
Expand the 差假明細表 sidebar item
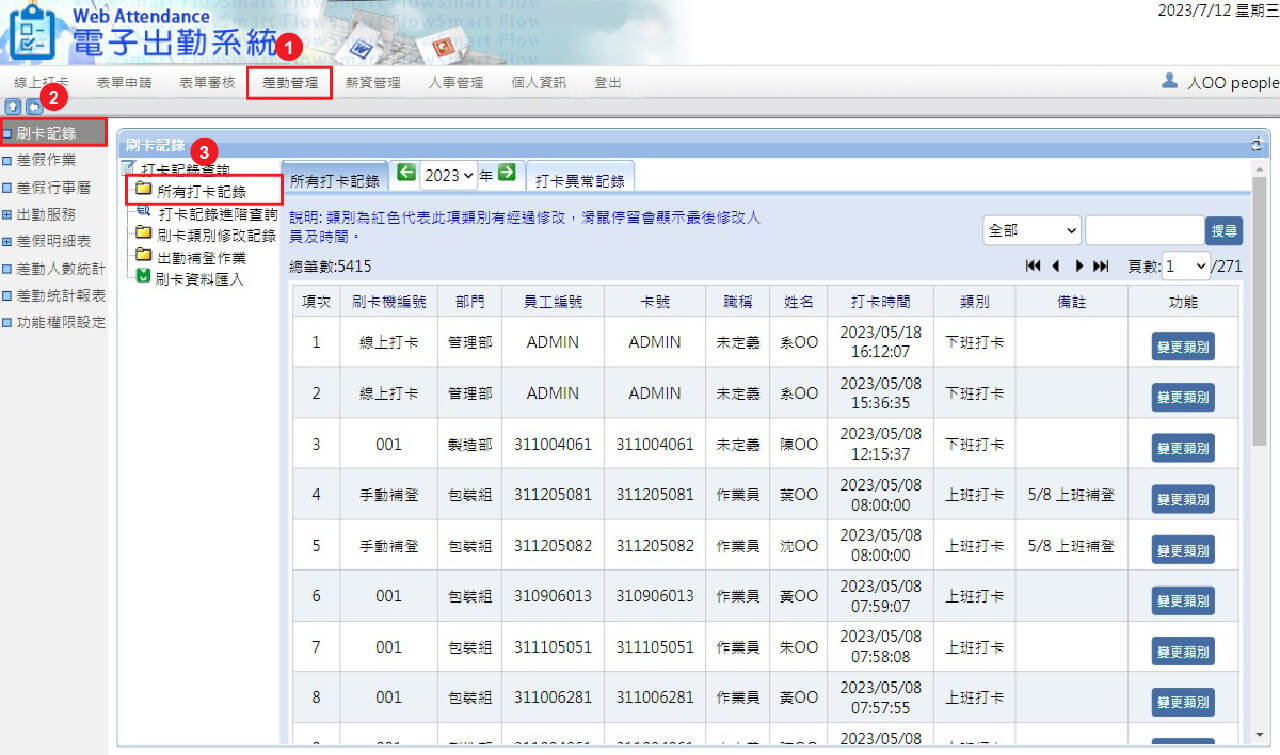click(x=7, y=241)
